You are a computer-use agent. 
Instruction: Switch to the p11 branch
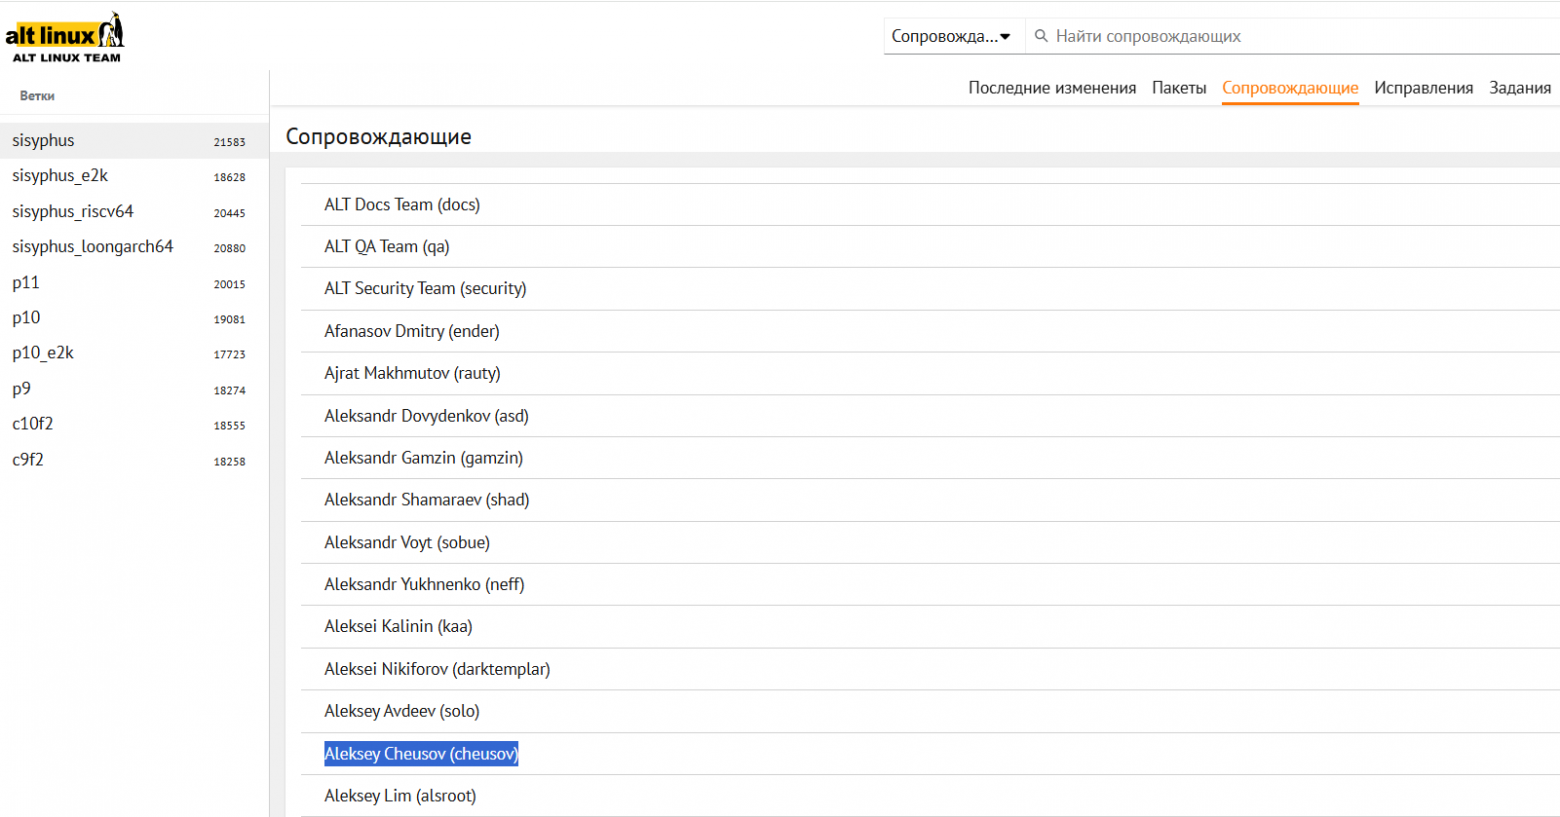tap(26, 283)
